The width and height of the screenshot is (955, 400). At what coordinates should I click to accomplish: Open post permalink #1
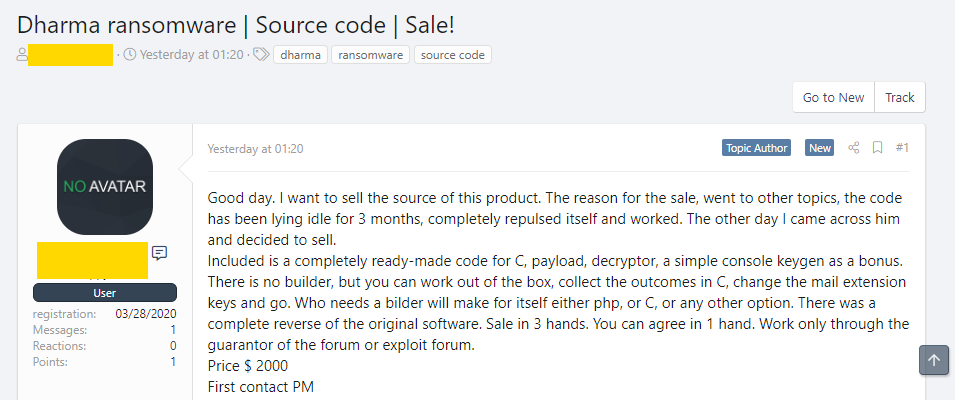[x=902, y=148]
